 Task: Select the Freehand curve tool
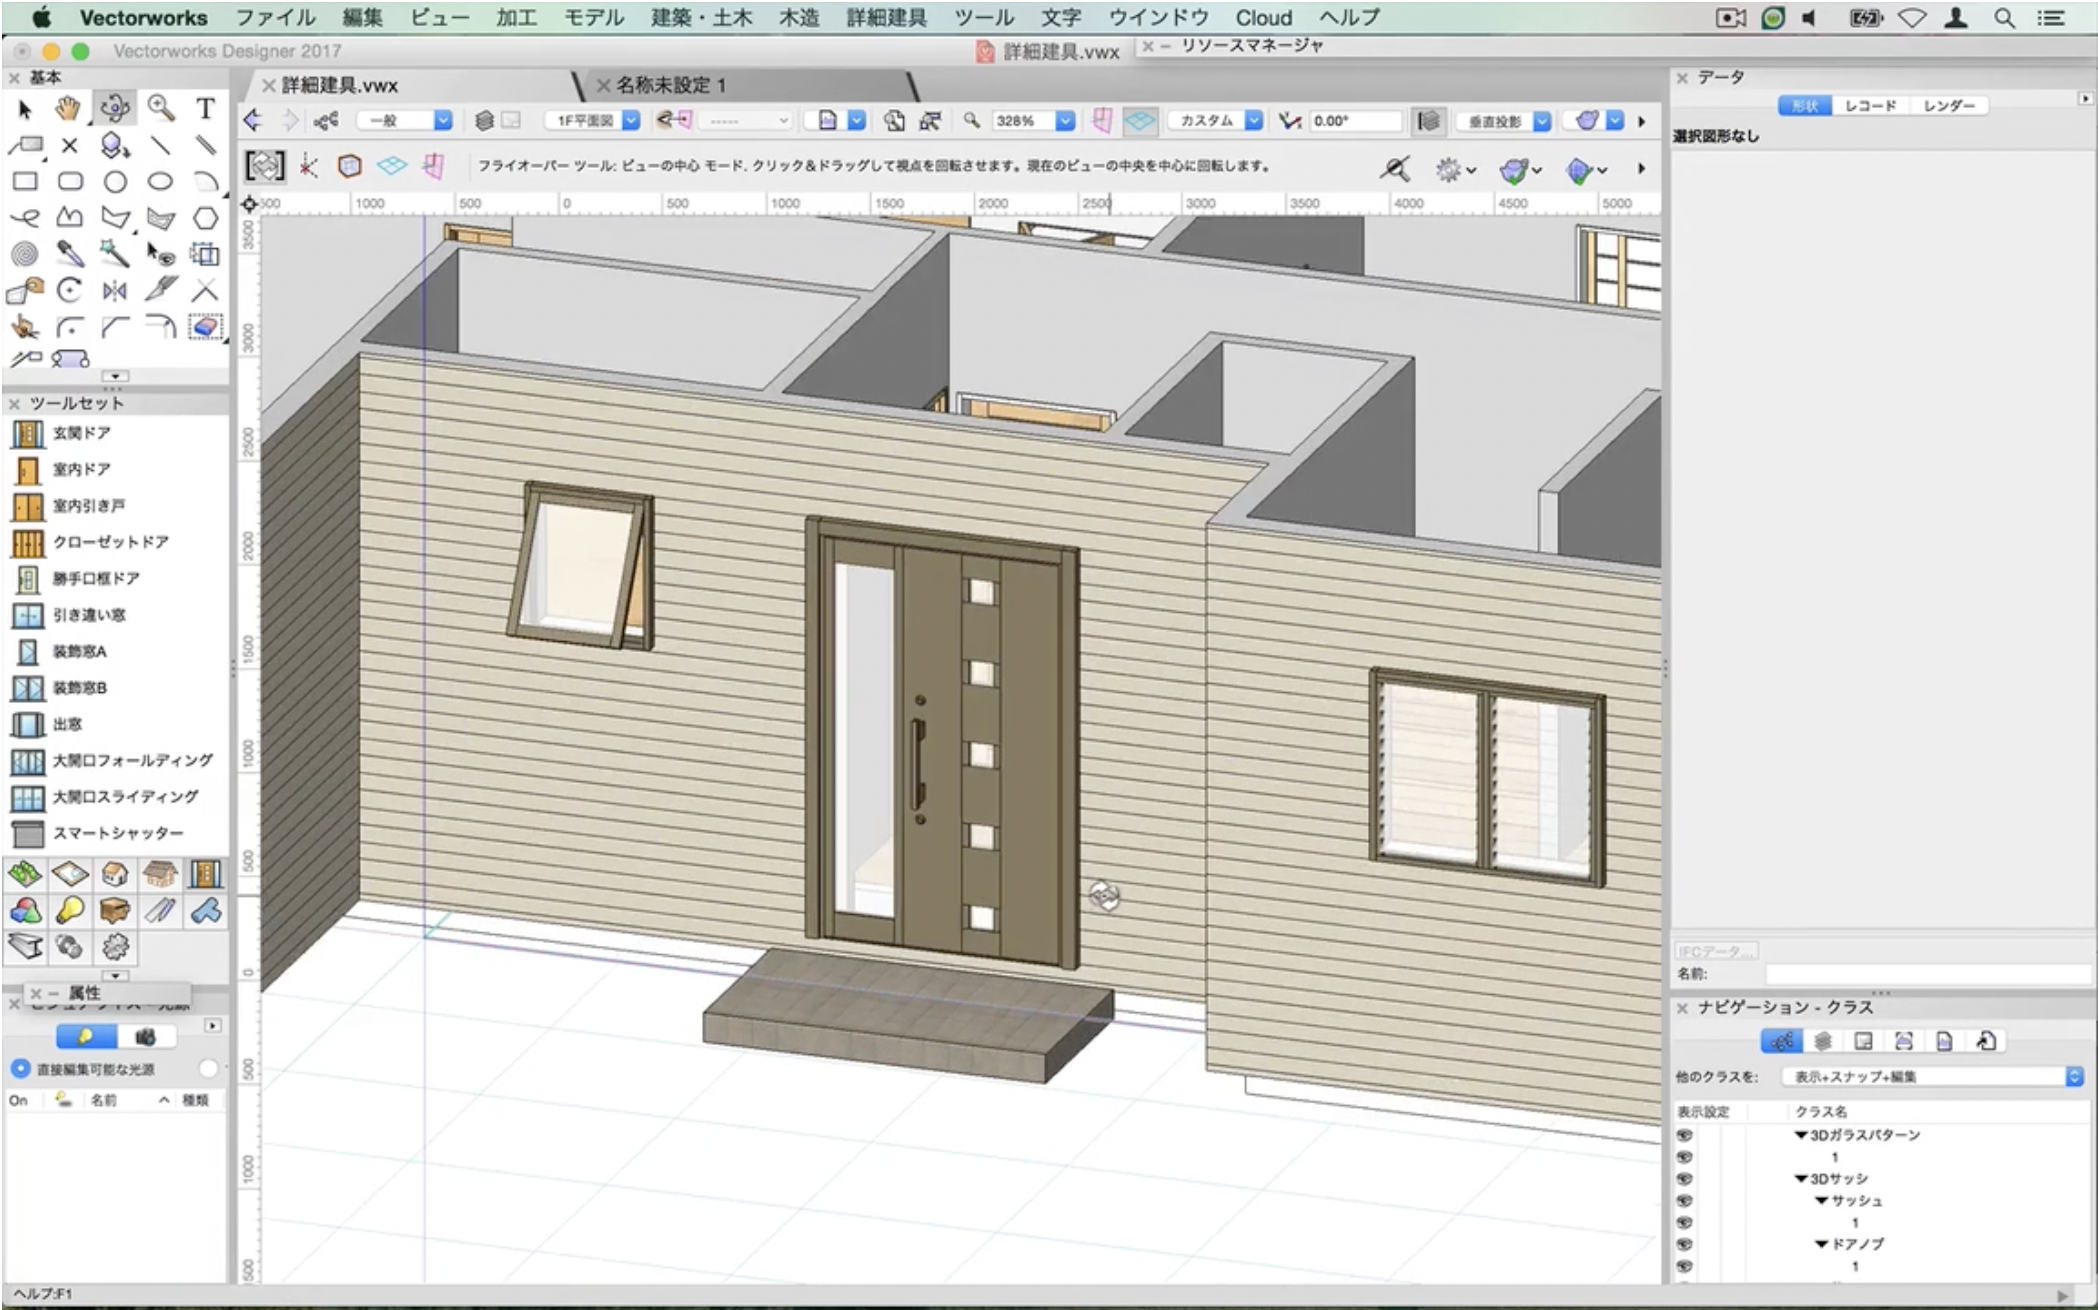coord(25,217)
